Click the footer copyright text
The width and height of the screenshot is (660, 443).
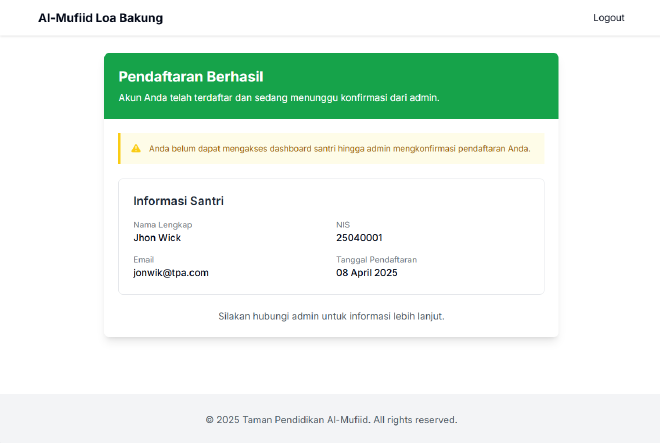331,420
